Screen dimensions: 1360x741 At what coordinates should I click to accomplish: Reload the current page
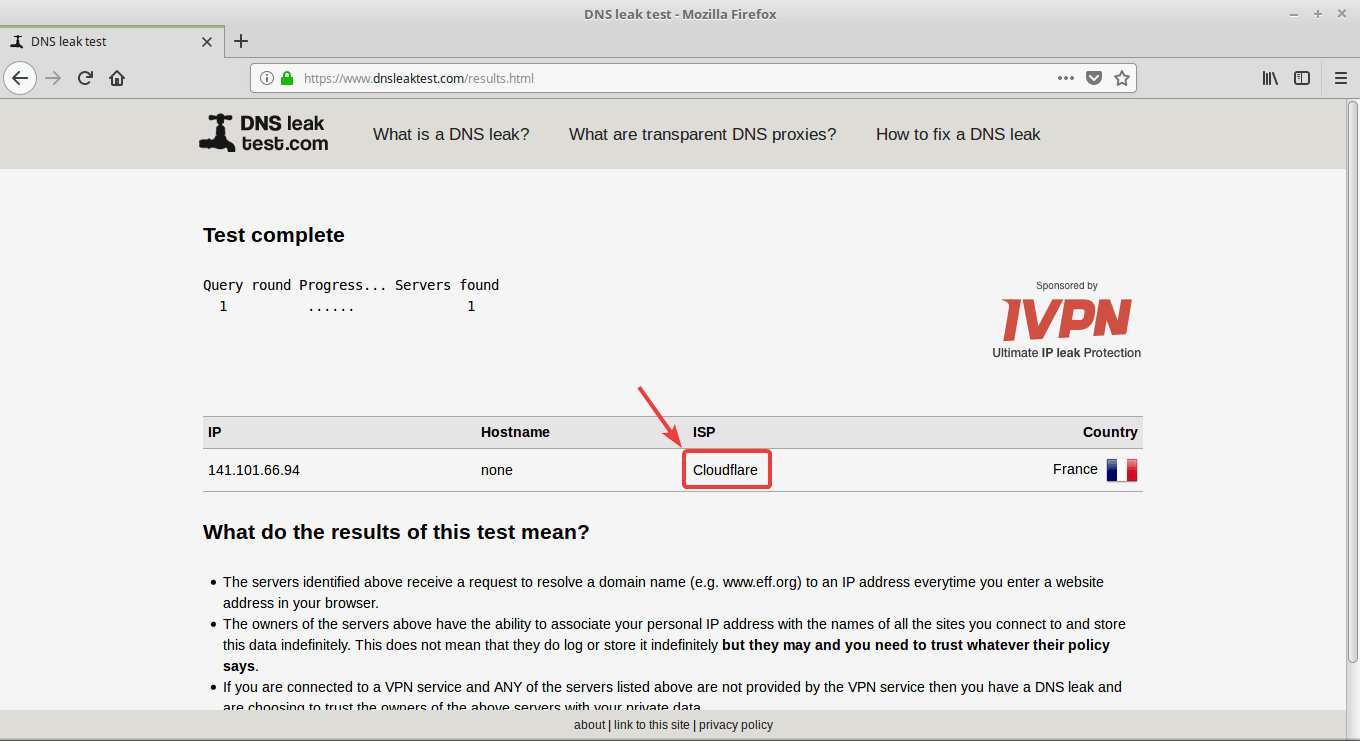click(x=86, y=78)
